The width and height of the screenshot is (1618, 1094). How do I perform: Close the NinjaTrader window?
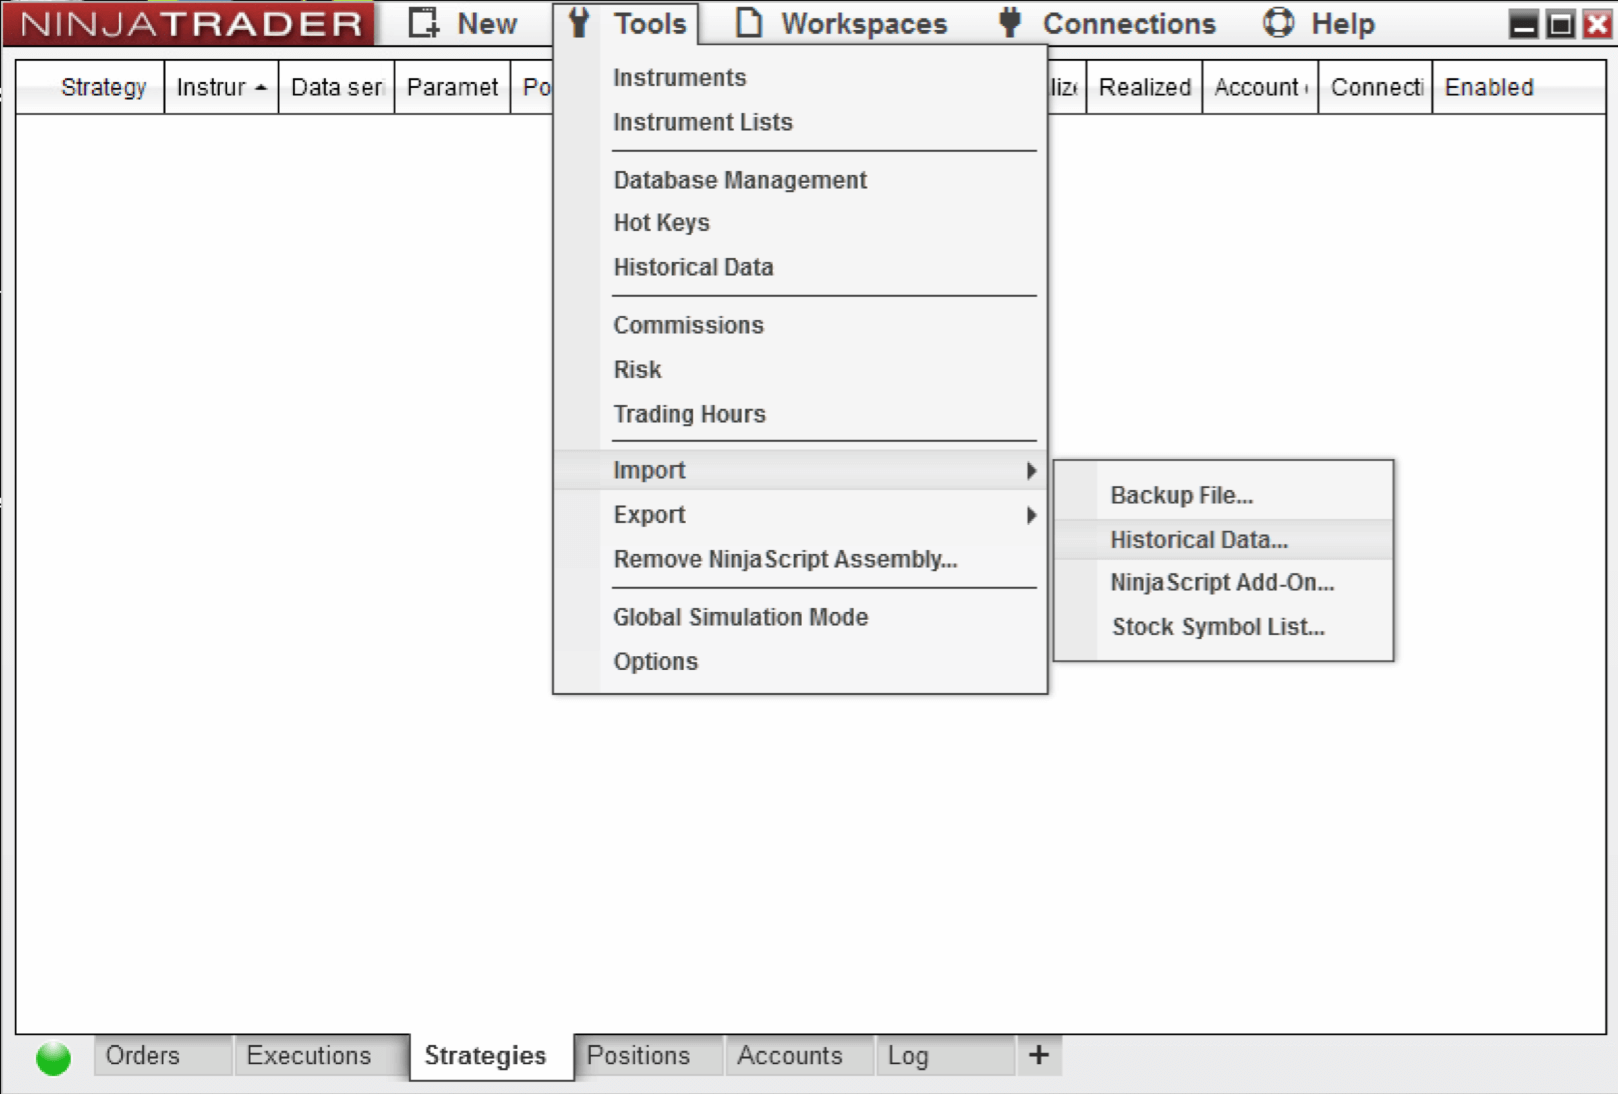pyautogui.click(x=1597, y=24)
